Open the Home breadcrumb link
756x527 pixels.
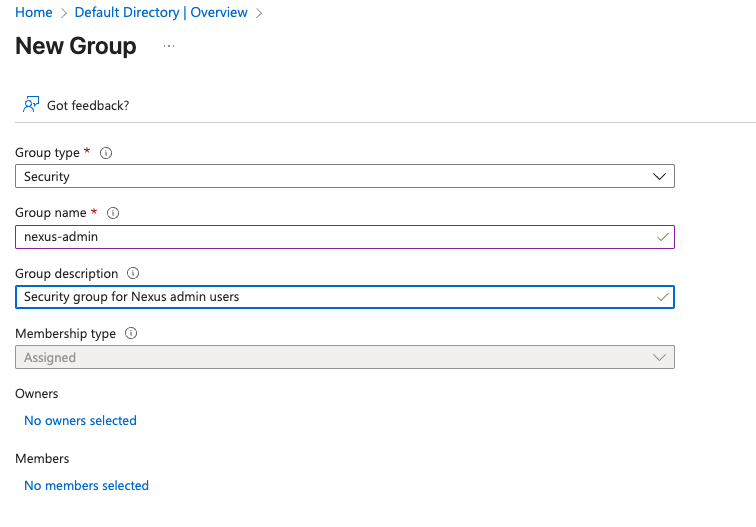coord(34,12)
